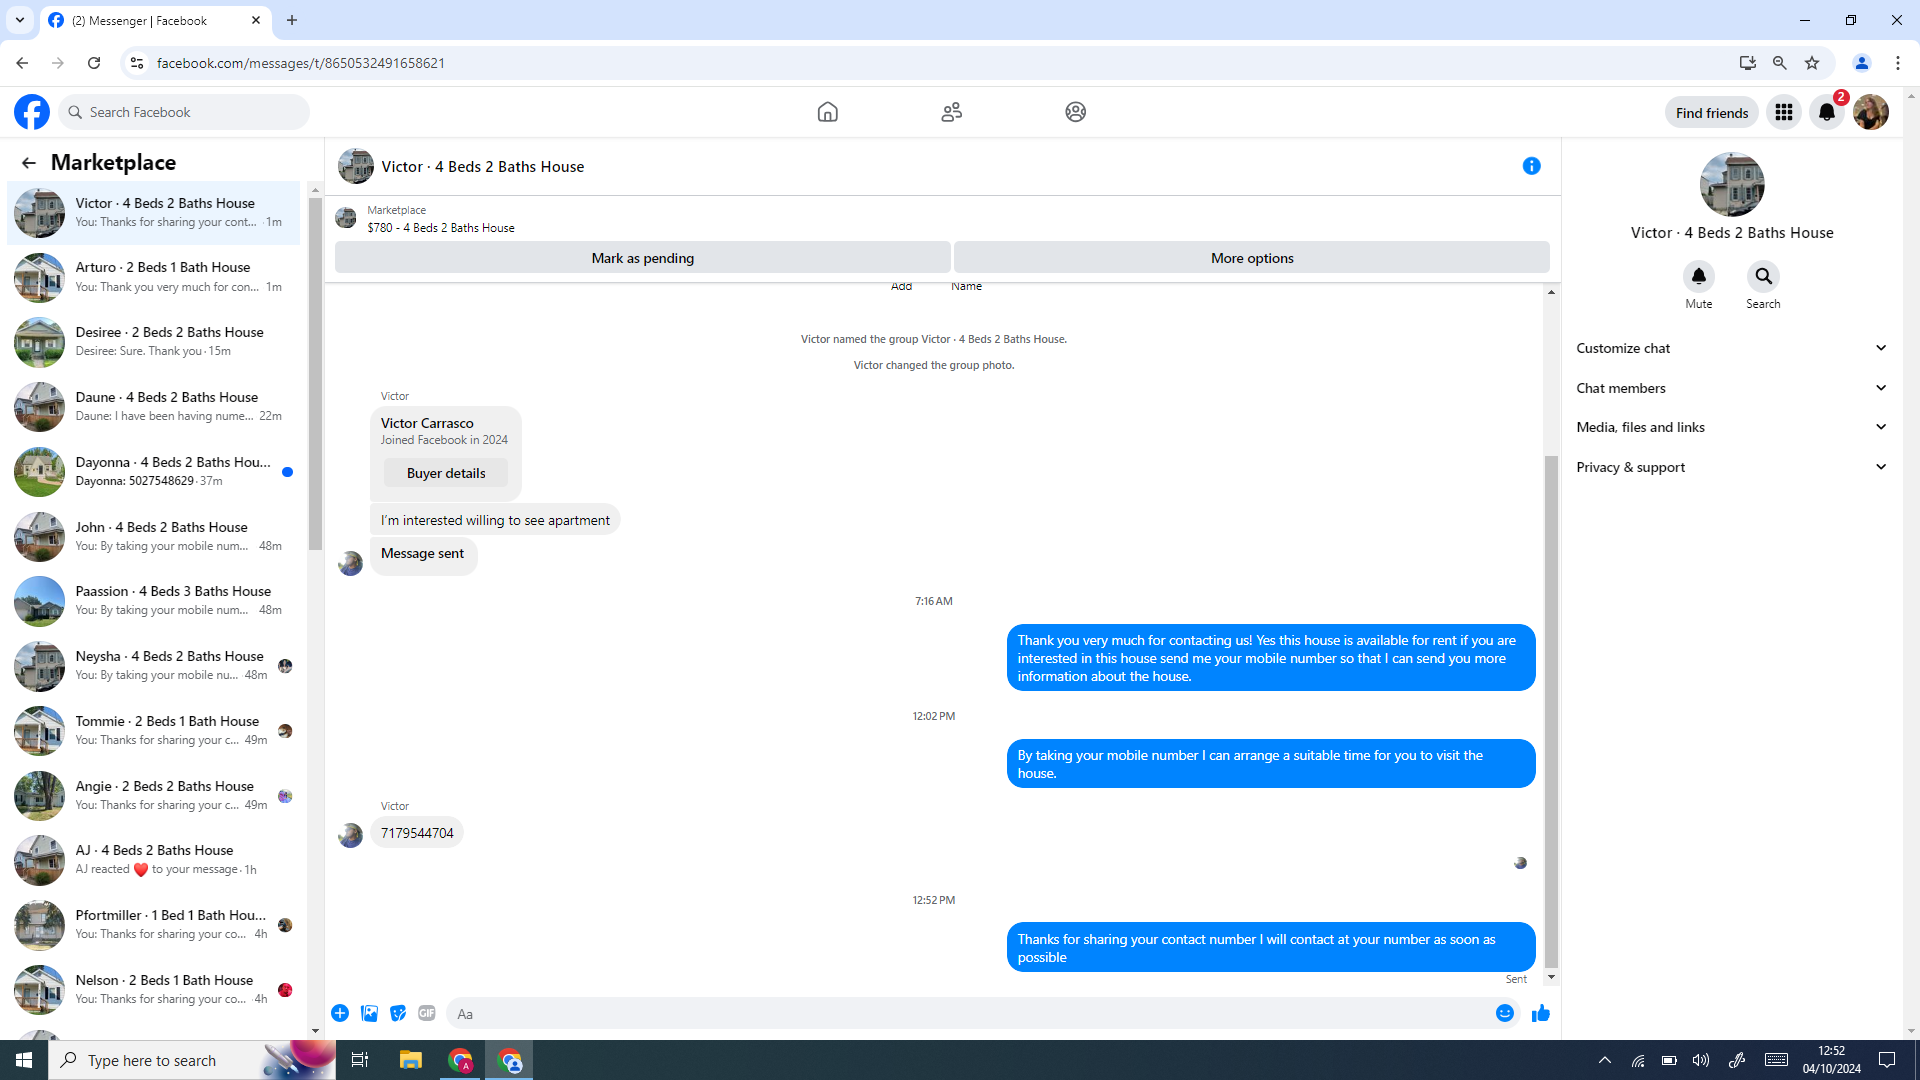The image size is (1920, 1080).
Task: Open Windows notification center icon
Action: tap(1887, 1060)
